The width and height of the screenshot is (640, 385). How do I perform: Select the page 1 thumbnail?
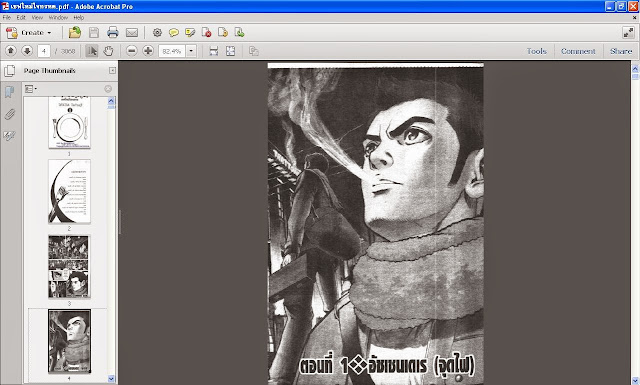click(x=69, y=122)
